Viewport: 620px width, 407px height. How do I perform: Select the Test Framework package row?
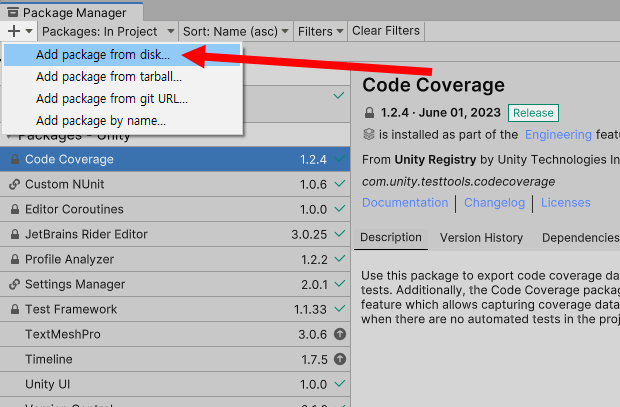(x=175, y=309)
